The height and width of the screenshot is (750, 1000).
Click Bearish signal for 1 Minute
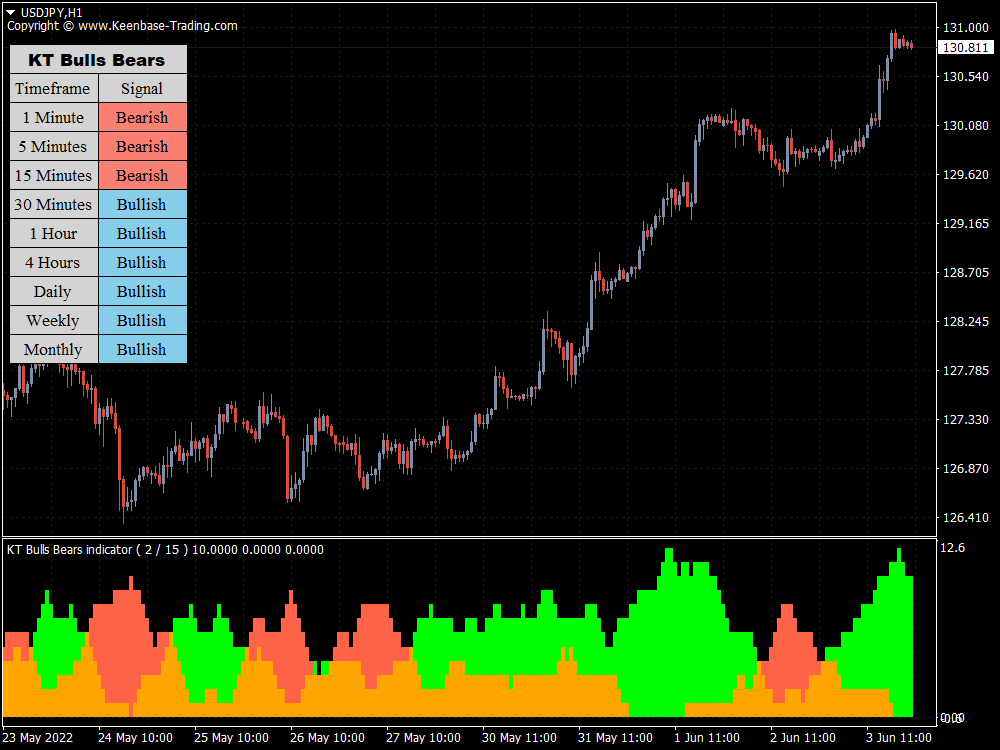point(143,117)
